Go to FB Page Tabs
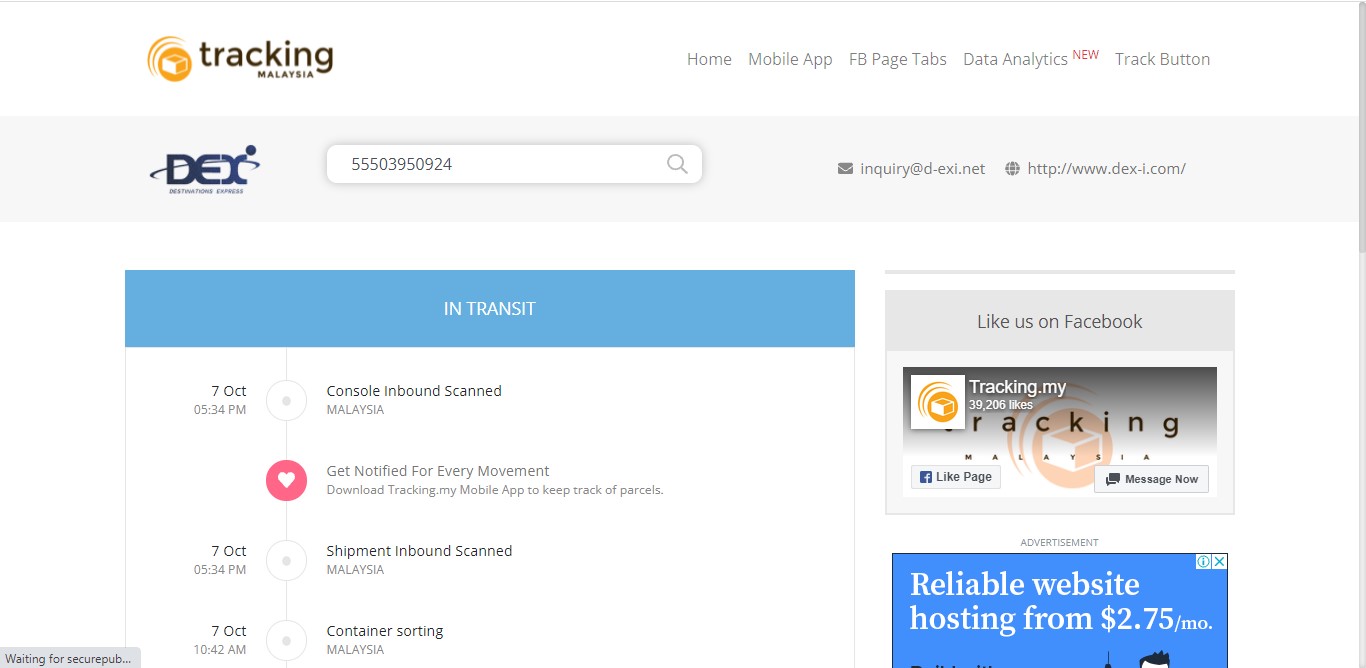Screen dimensions: 1366x668 897,59
